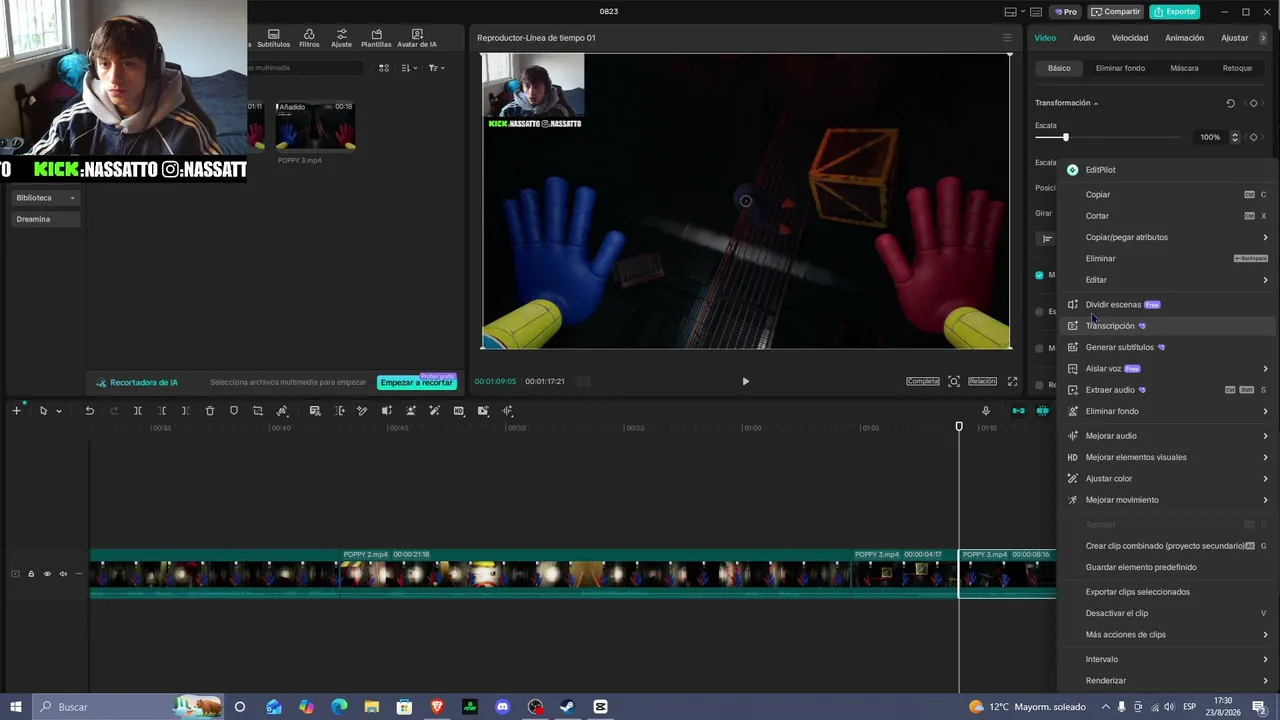Mute the main video track

pyautogui.click(x=63, y=574)
